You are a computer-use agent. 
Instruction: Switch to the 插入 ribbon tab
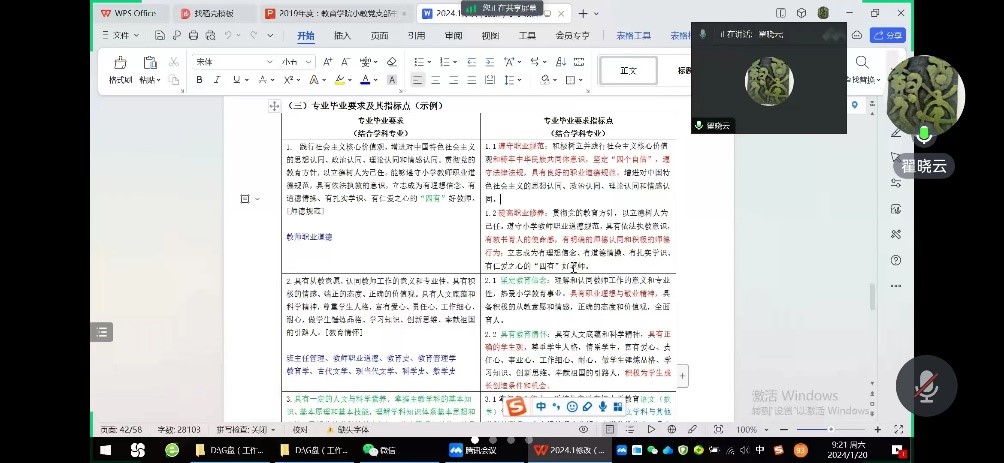coord(342,36)
